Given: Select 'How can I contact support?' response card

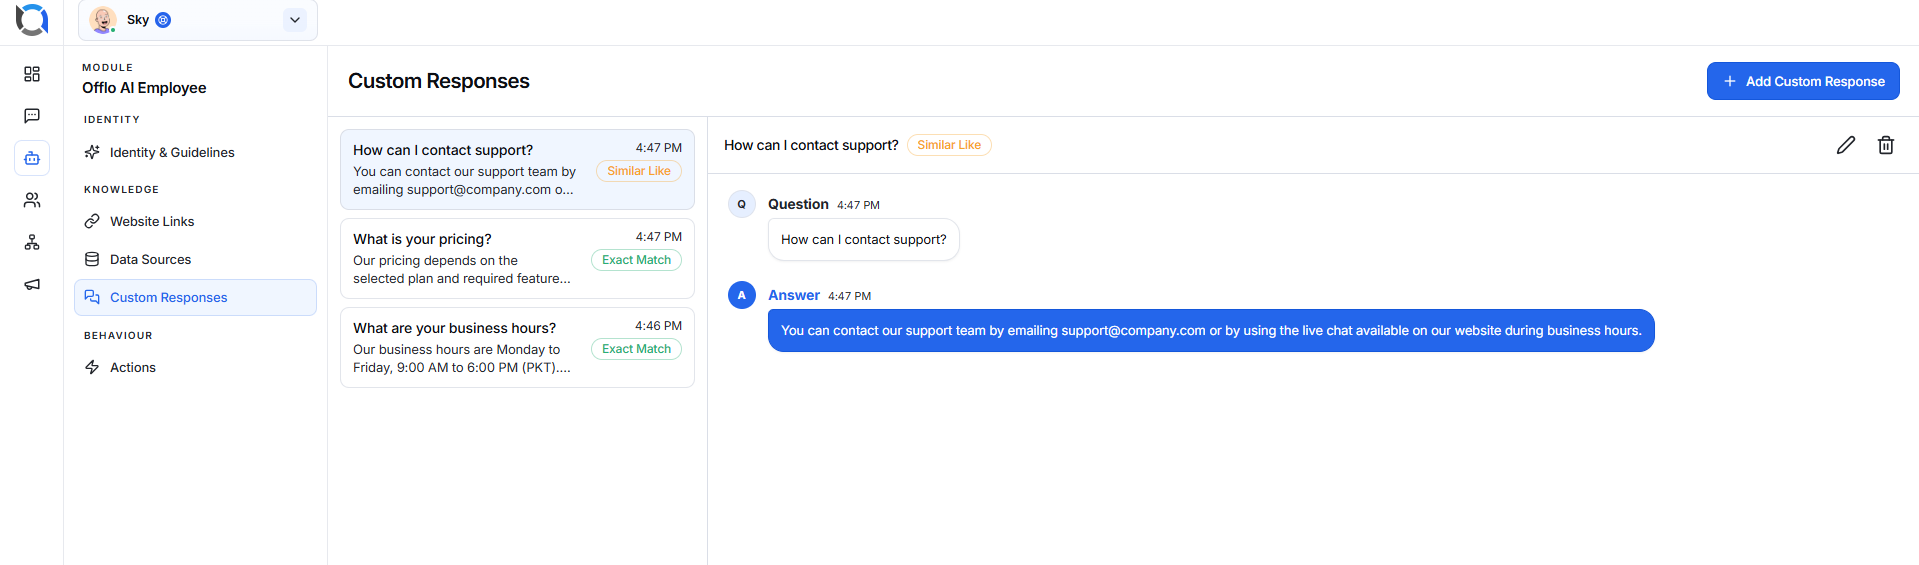Looking at the screenshot, I should point(517,169).
